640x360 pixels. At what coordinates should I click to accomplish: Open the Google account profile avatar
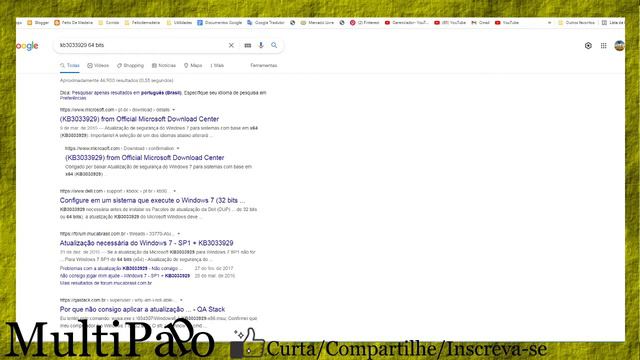[x=619, y=46]
